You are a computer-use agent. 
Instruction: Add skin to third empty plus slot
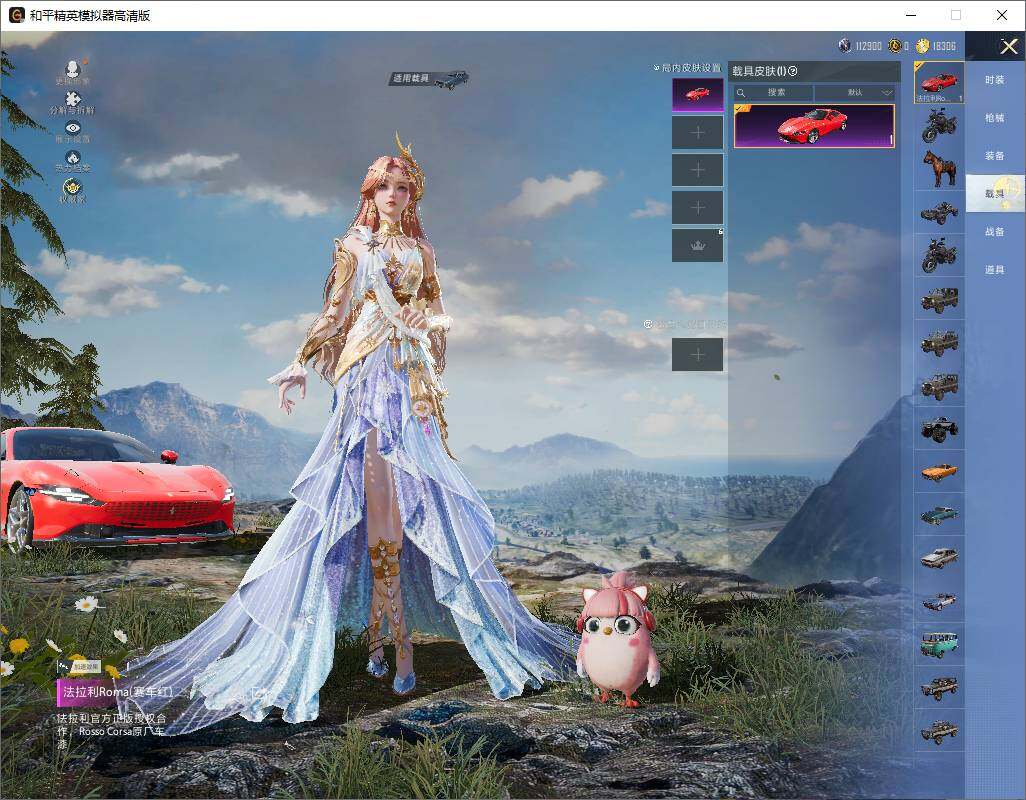698,207
